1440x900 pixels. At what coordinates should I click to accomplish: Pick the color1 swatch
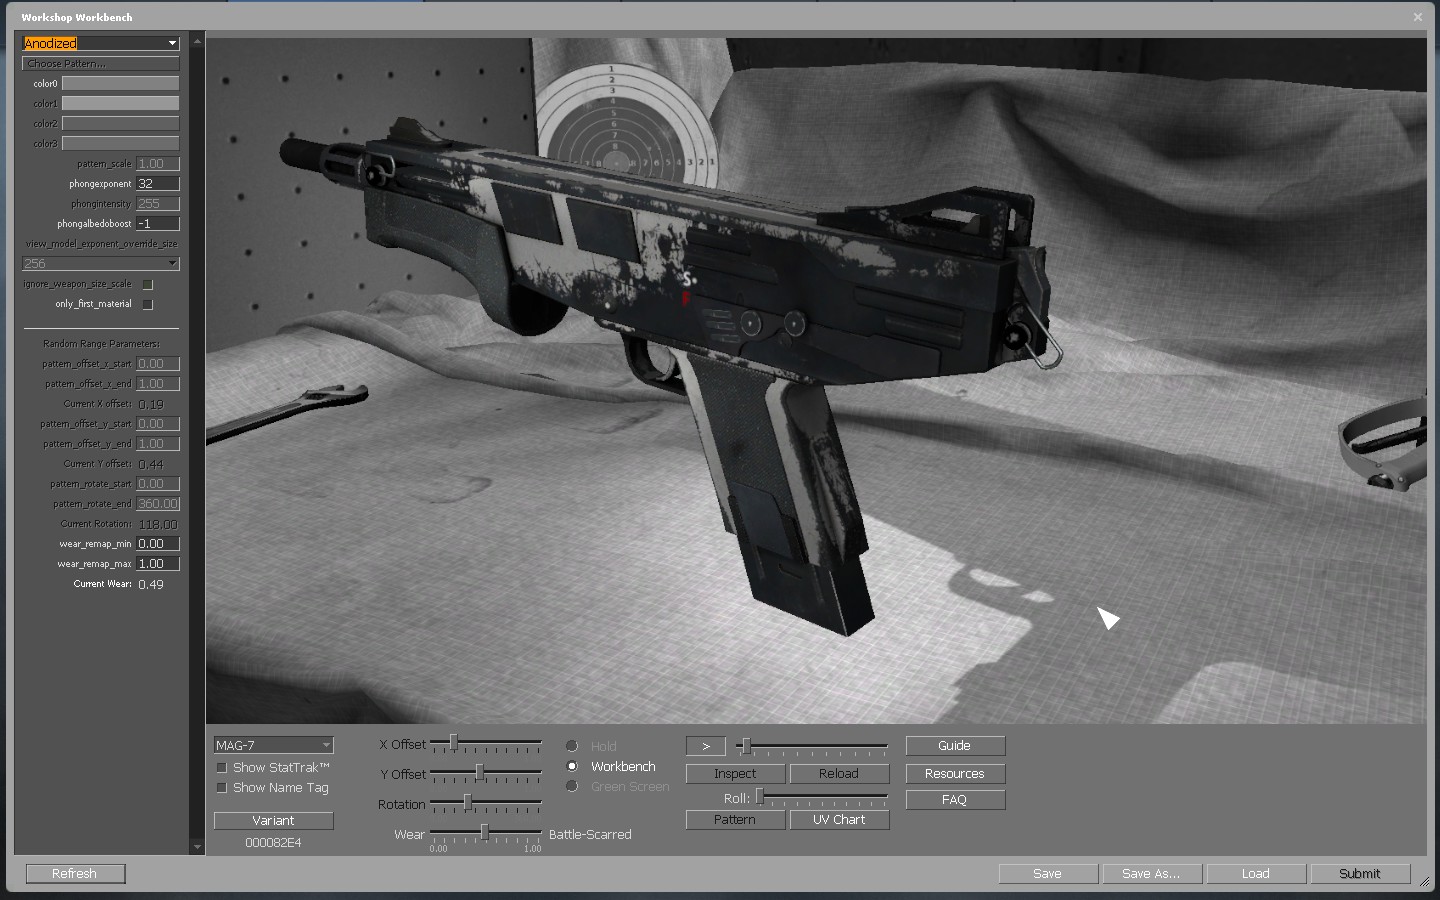coord(121,103)
